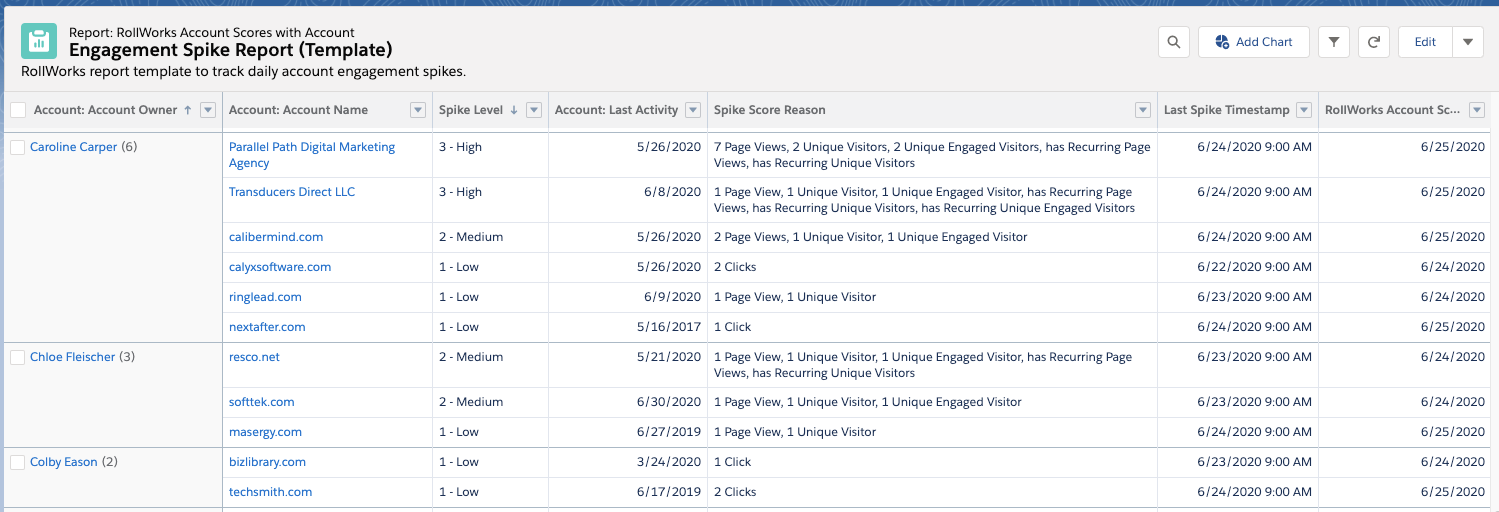Open calibermind.com account link
This screenshot has width=1499, height=512.
click(276, 237)
